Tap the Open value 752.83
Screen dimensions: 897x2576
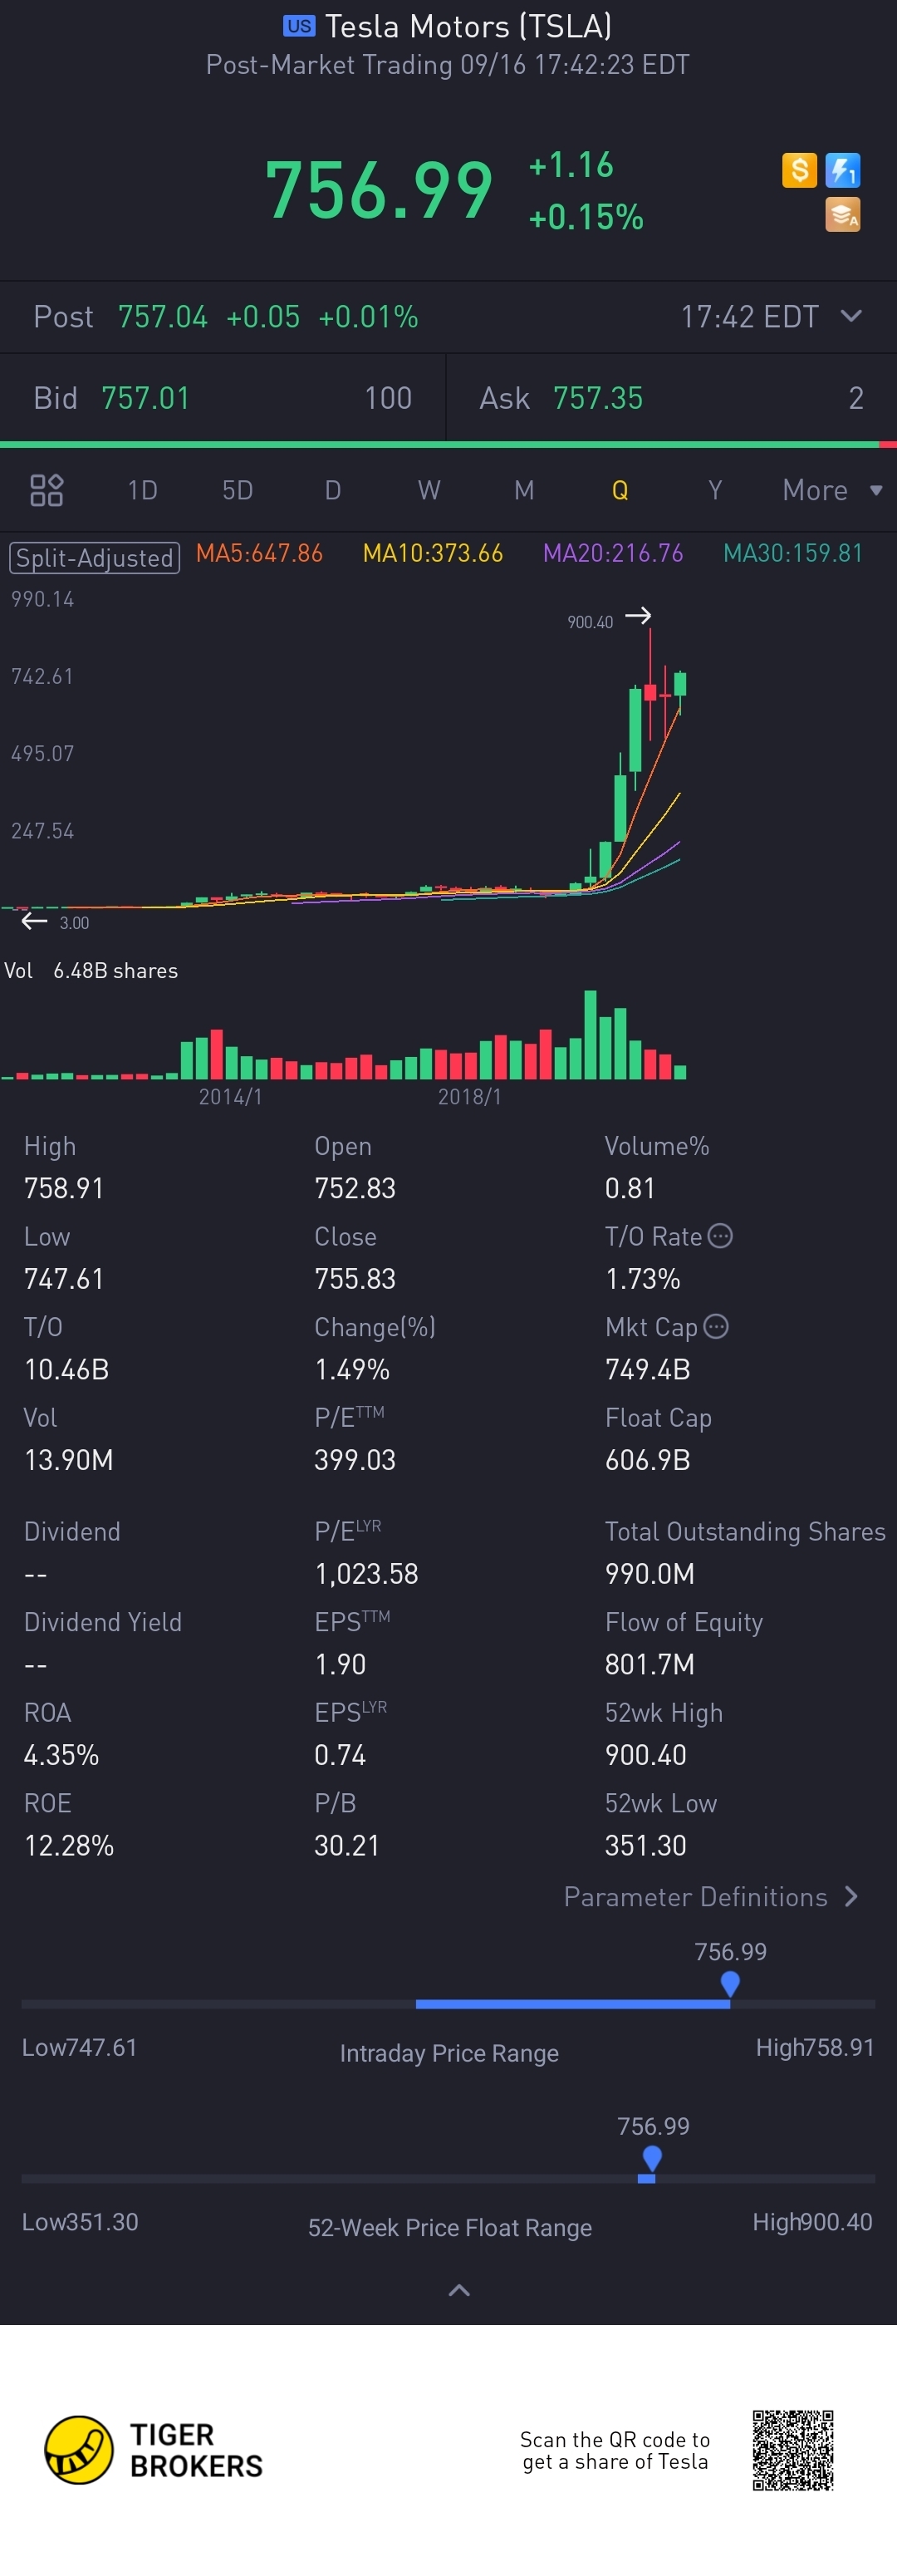click(355, 1188)
